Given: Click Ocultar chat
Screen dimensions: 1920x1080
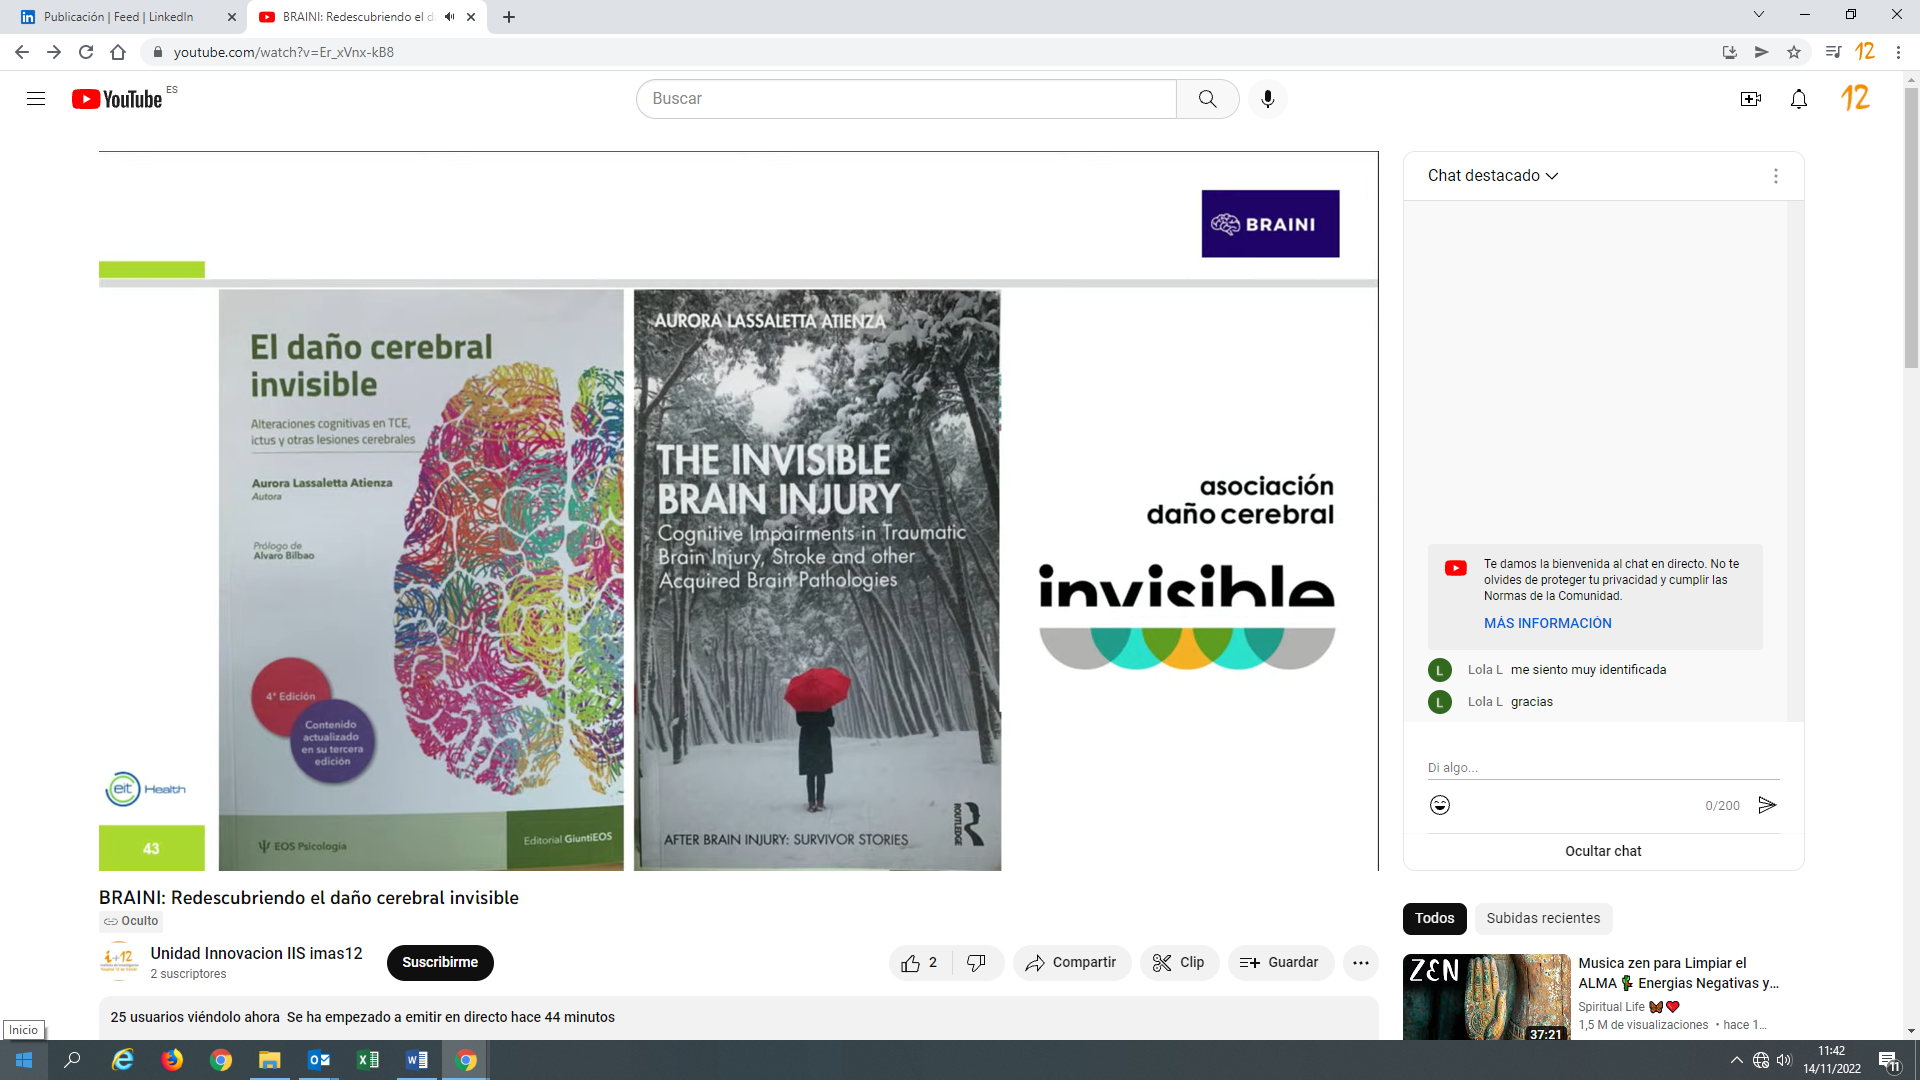Looking at the screenshot, I should point(1603,851).
